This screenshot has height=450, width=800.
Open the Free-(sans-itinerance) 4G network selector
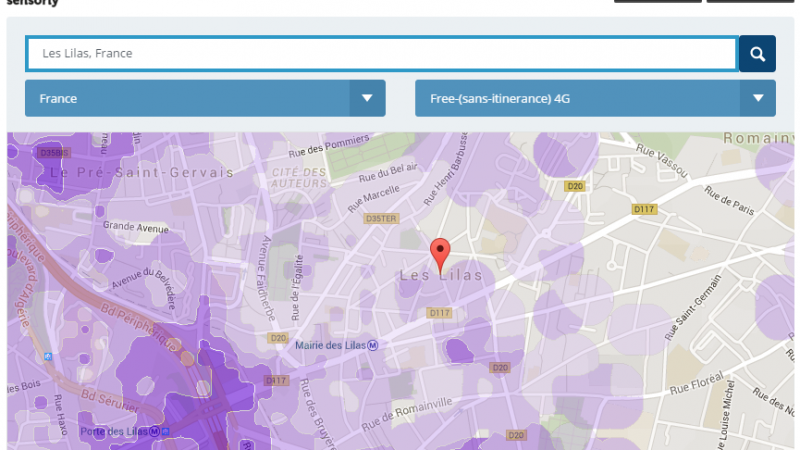click(x=578, y=98)
